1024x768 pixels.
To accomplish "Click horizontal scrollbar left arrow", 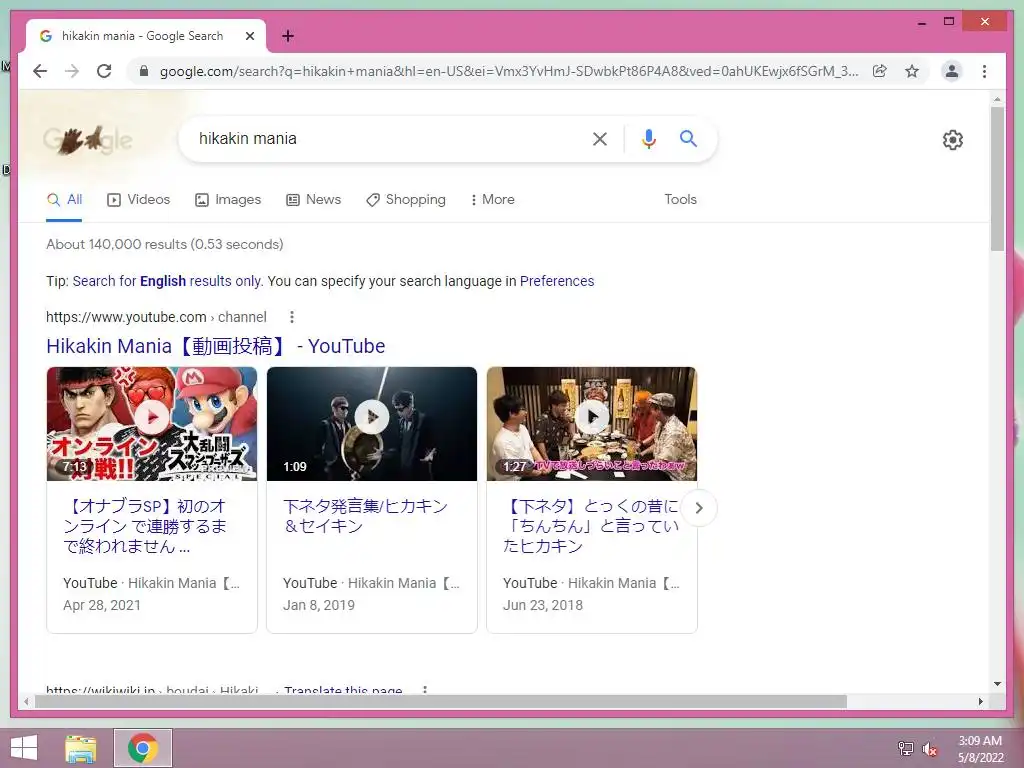I will point(25,701).
